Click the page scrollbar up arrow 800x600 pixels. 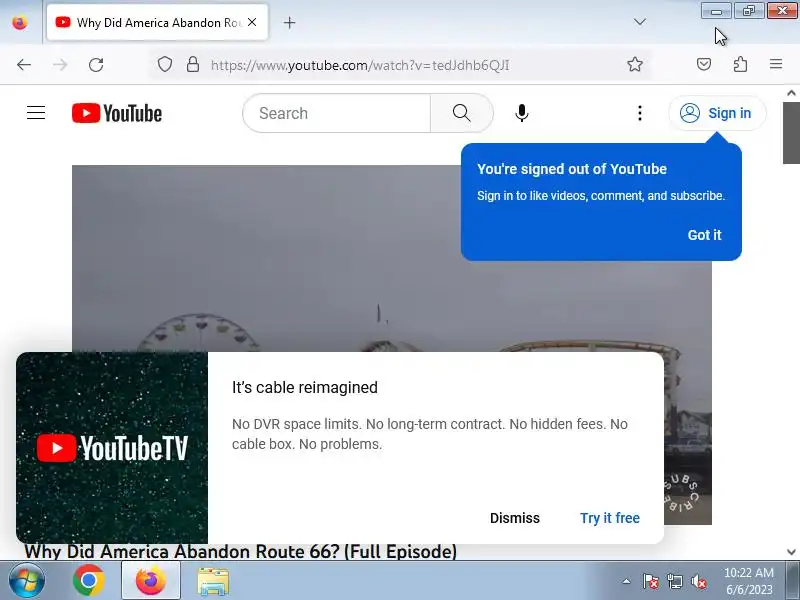(791, 93)
